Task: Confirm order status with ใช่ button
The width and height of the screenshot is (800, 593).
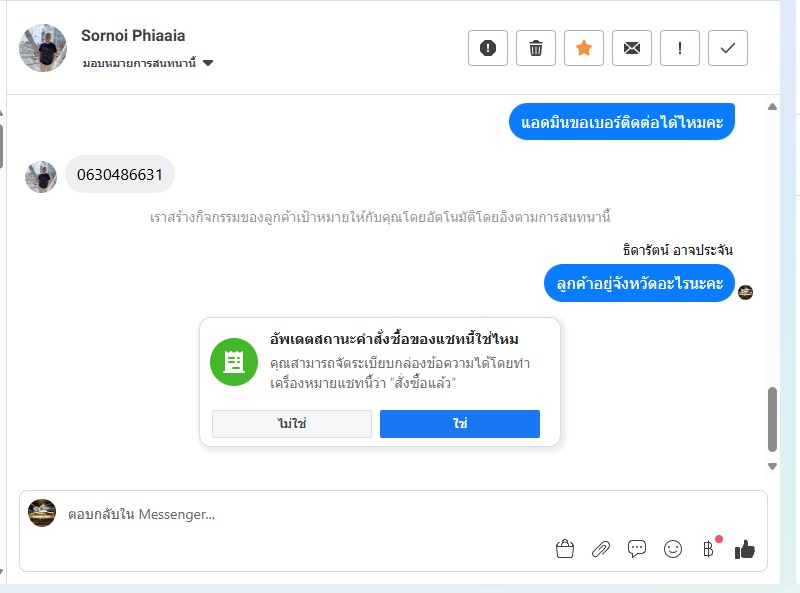Action: (460, 424)
